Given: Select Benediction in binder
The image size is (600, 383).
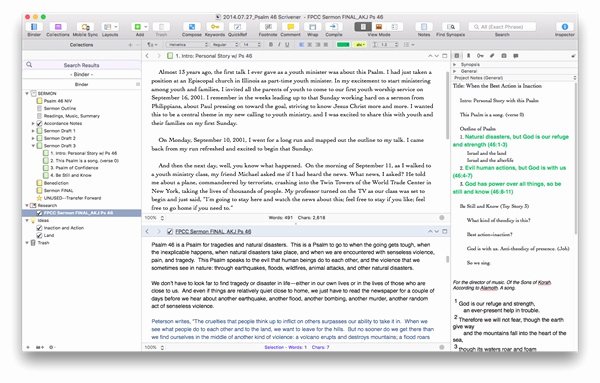Looking at the screenshot, I should (x=56, y=183).
